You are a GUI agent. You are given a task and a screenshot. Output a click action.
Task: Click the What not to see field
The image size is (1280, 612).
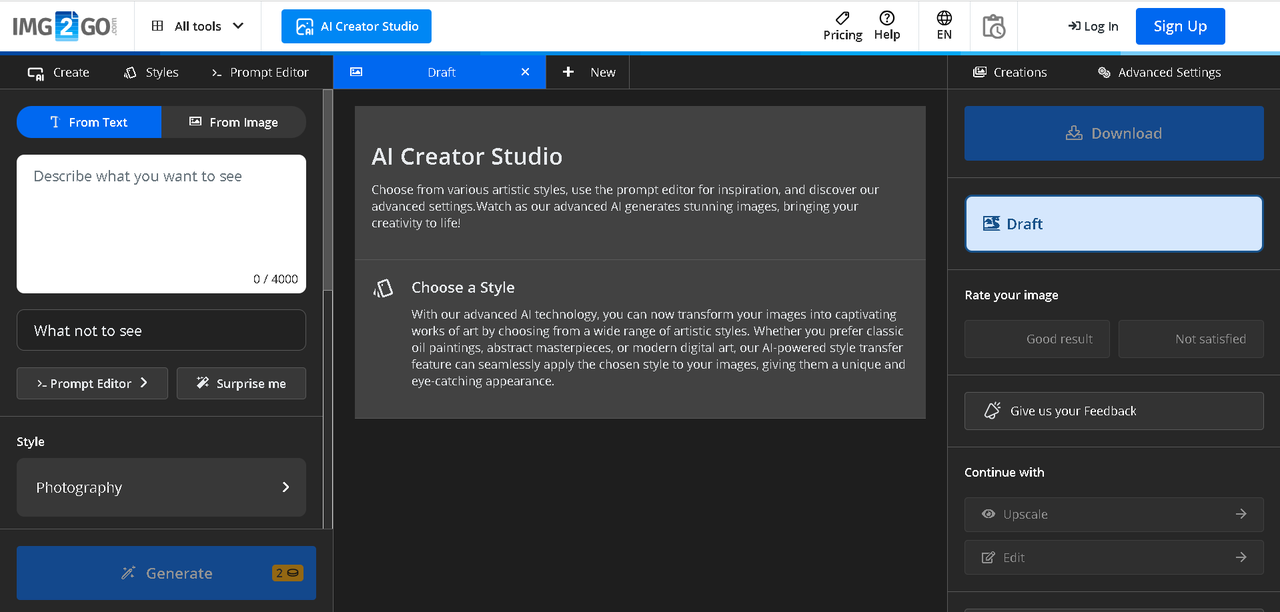point(161,330)
